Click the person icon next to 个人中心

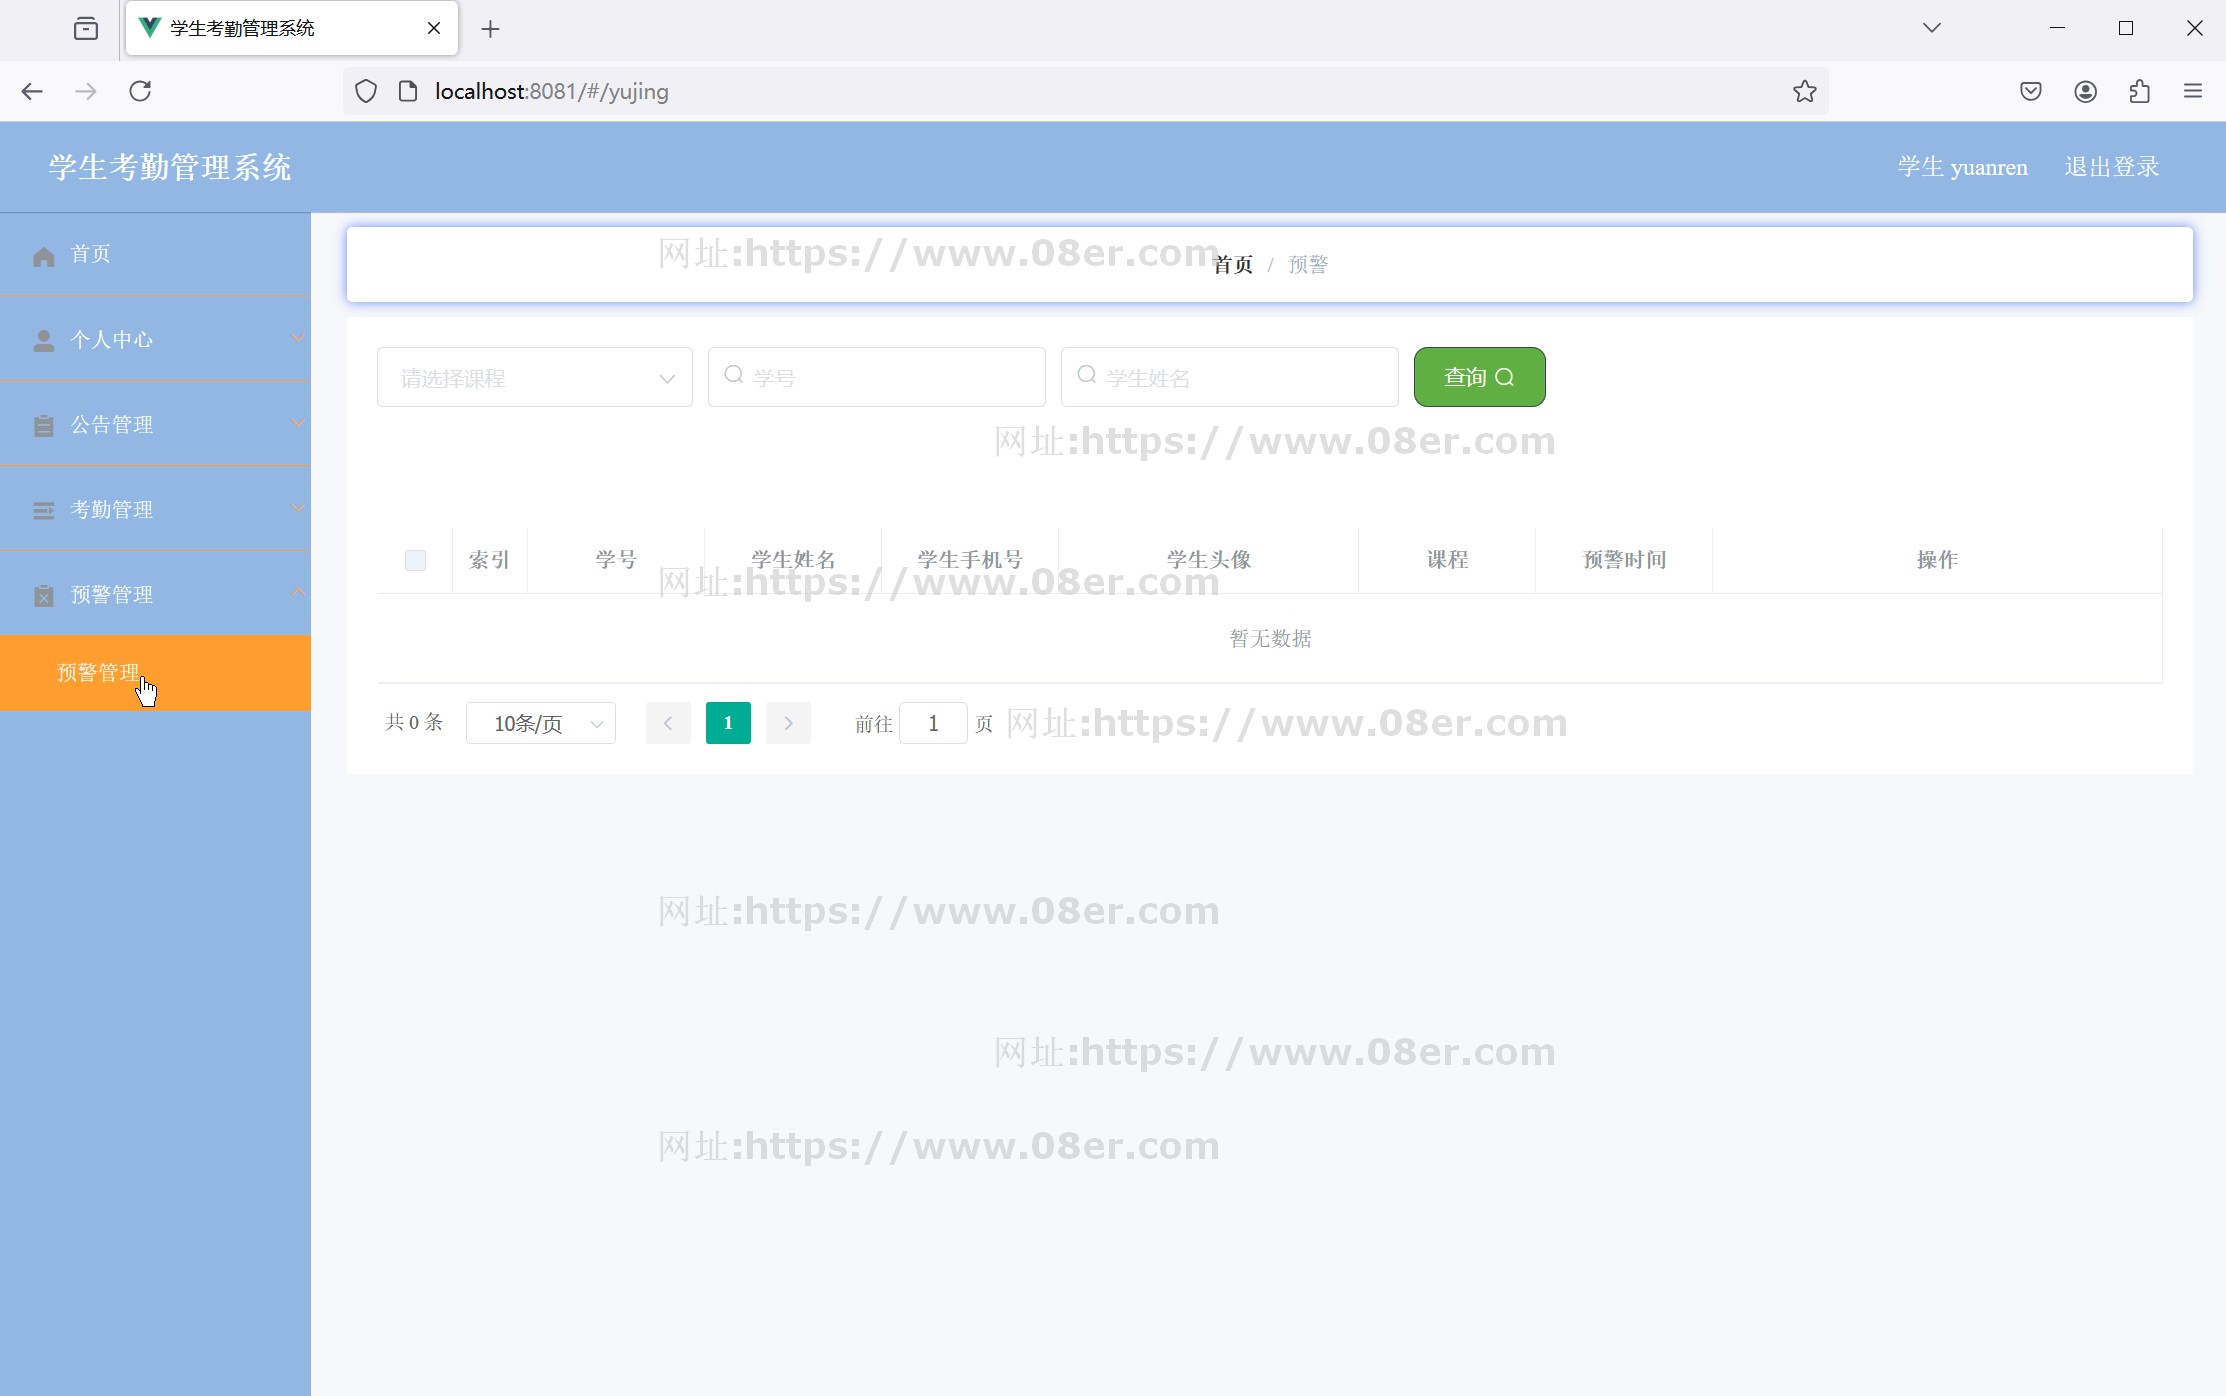click(43, 341)
